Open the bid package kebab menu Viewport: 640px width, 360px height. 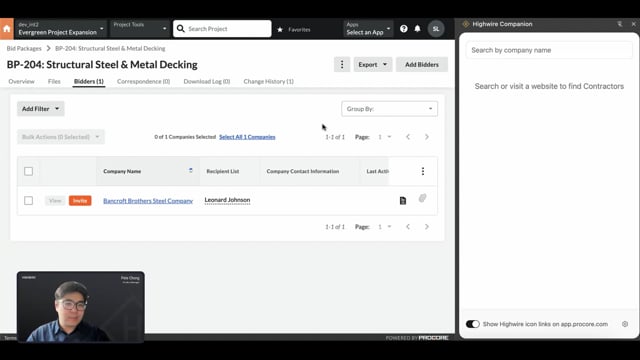(x=342, y=64)
